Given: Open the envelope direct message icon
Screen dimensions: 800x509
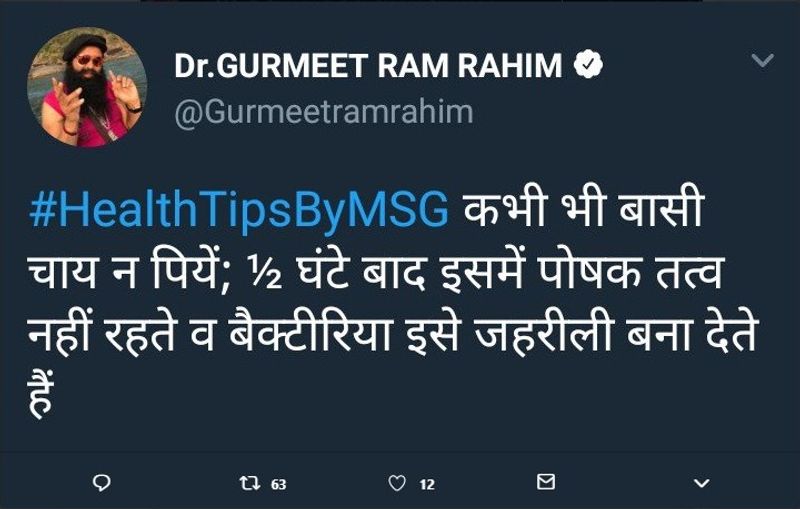Looking at the screenshot, I should [546, 481].
